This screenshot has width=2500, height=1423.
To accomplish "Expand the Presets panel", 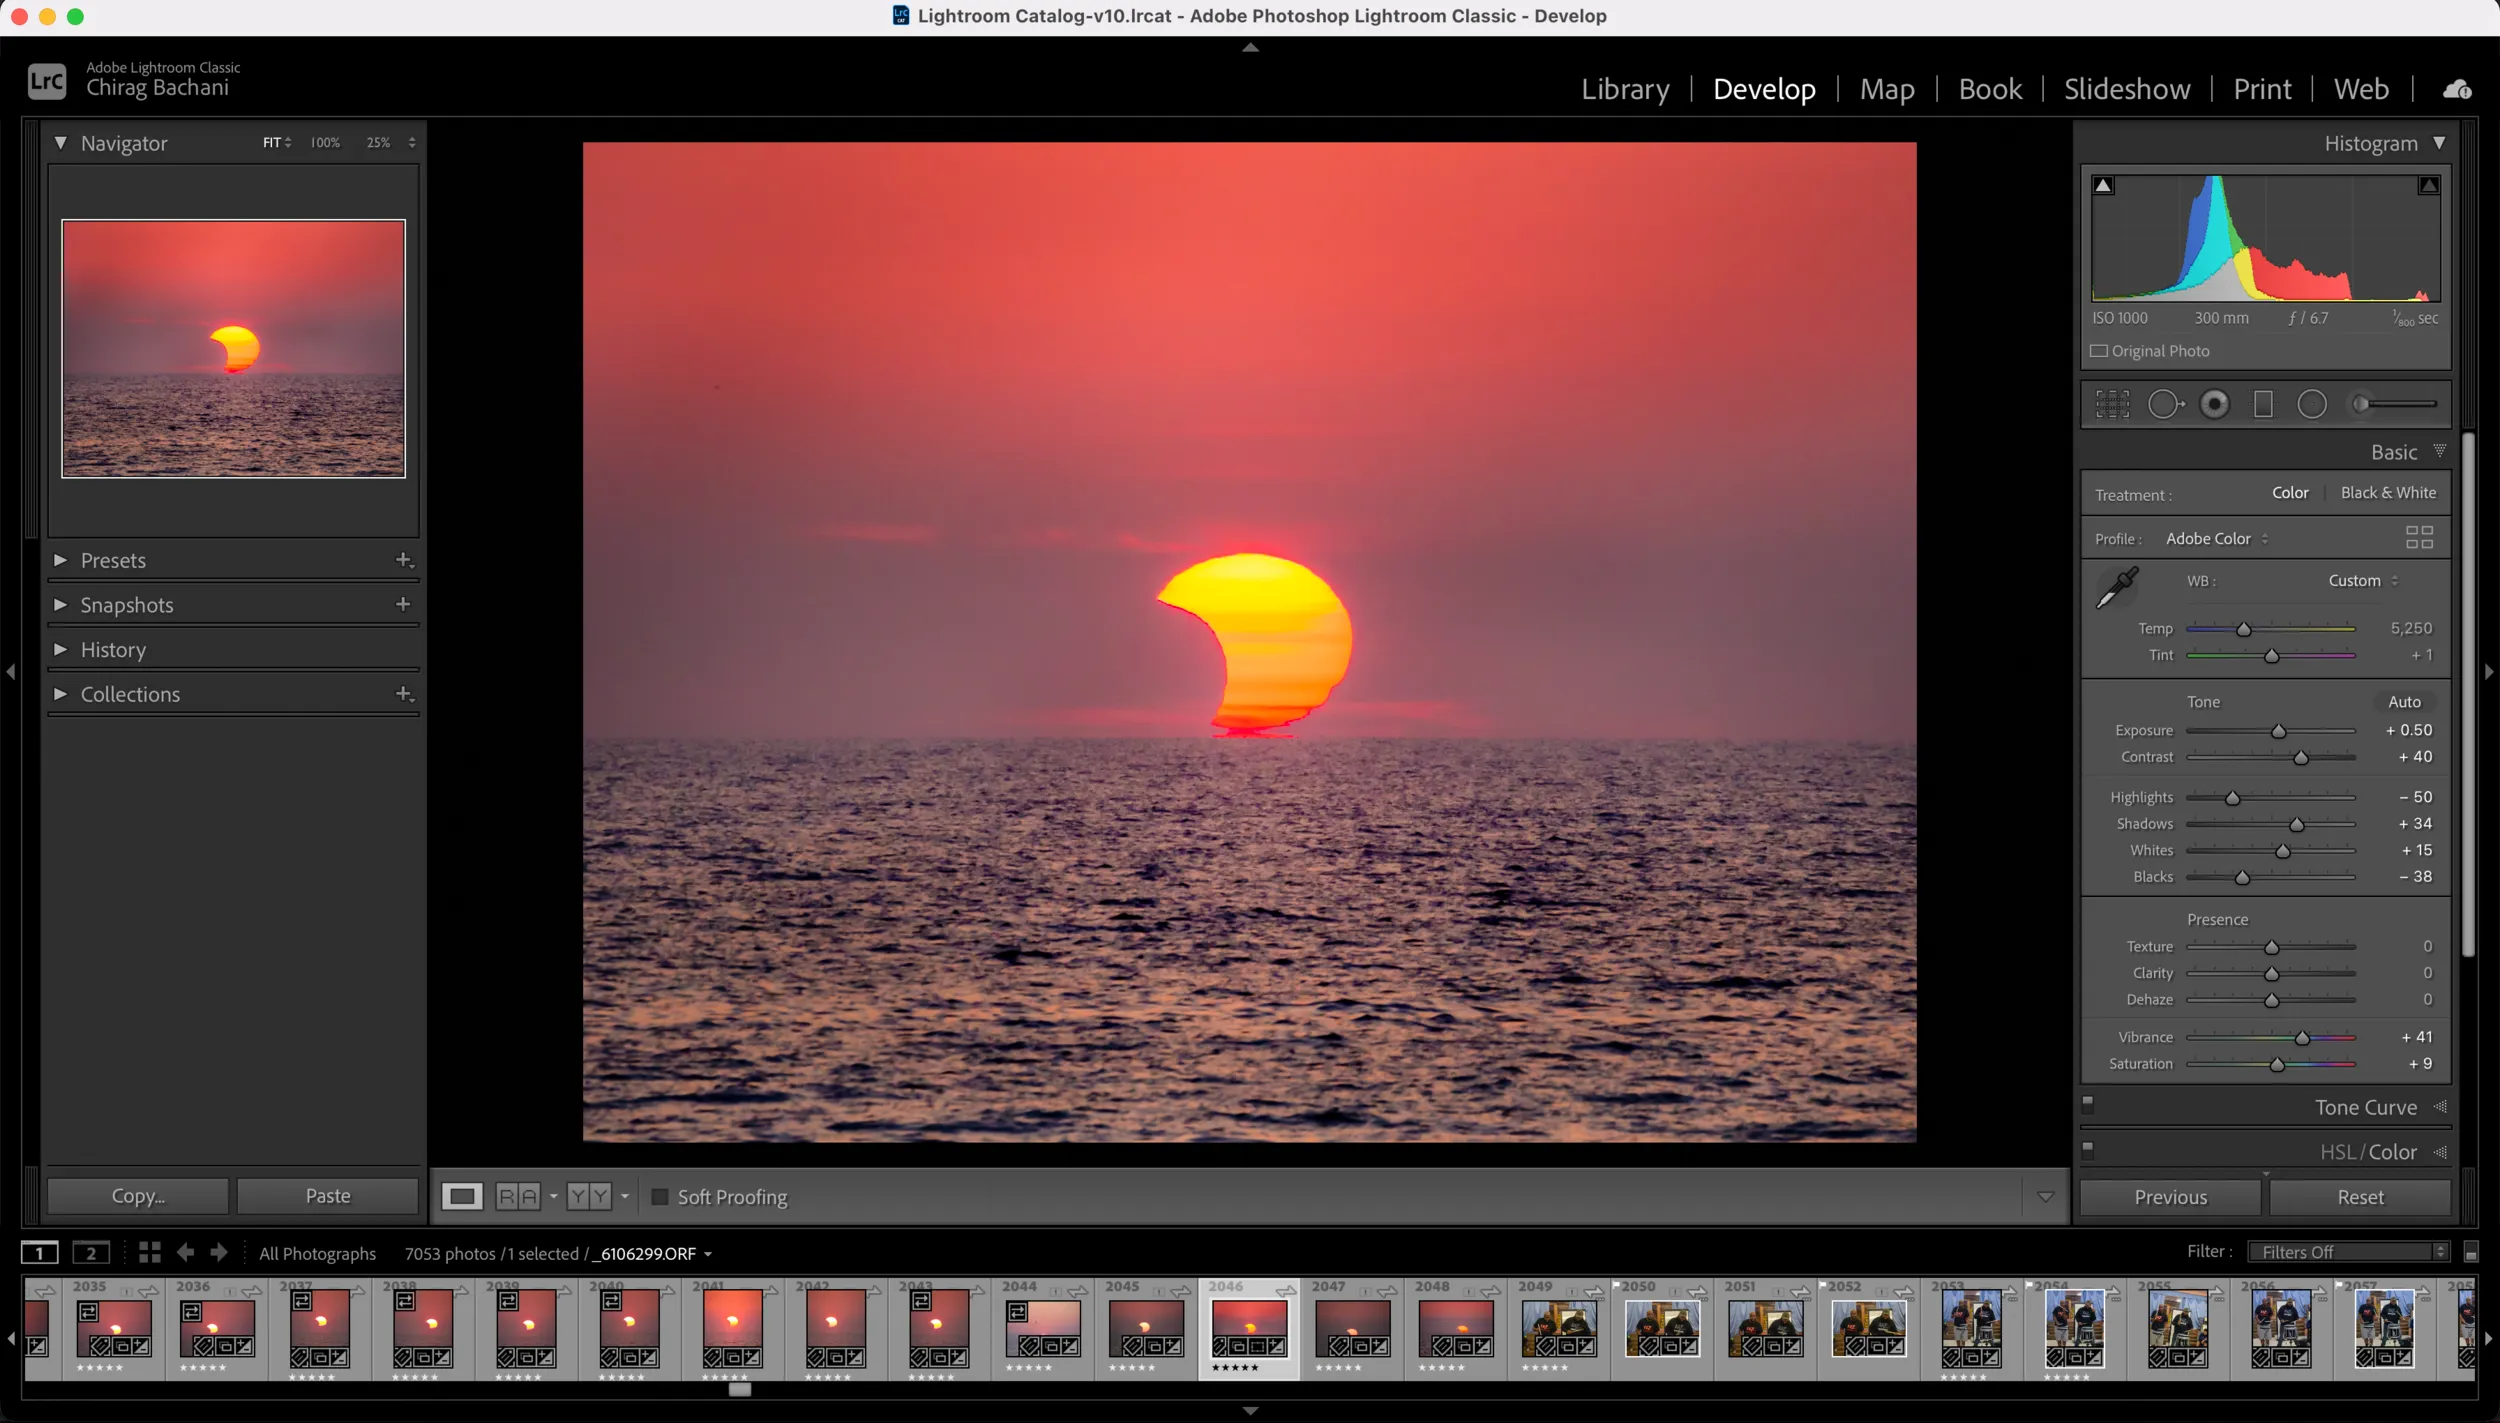I will [60, 560].
